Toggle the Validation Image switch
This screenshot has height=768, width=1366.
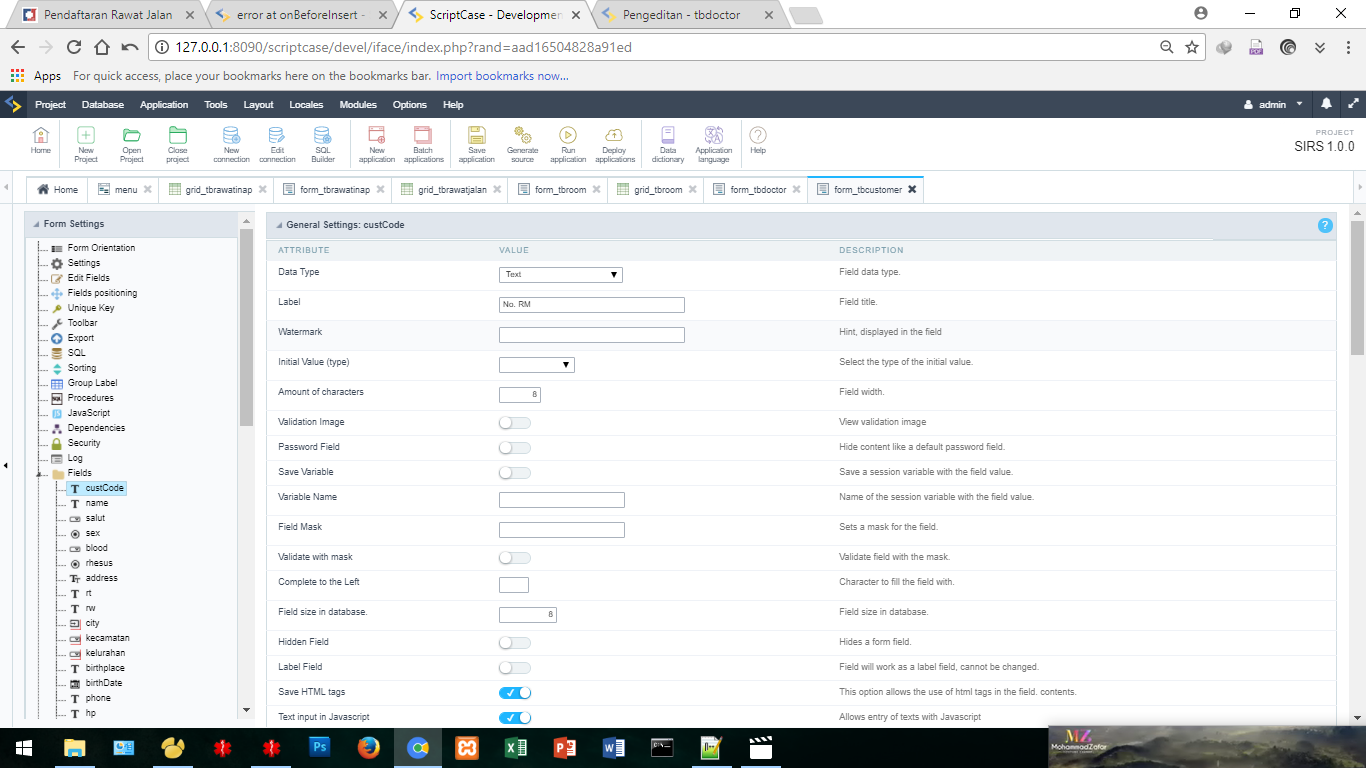(x=515, y=423)
